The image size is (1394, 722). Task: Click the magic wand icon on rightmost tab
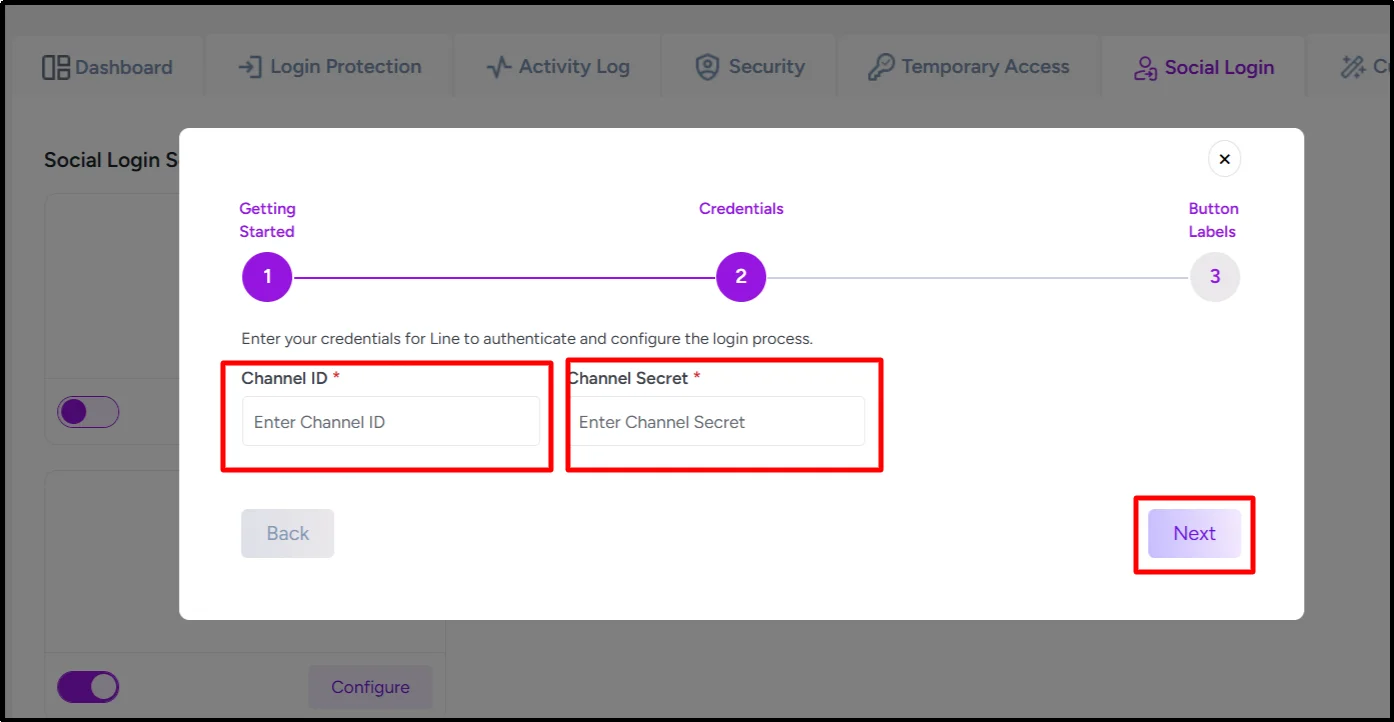[1351, 66]
